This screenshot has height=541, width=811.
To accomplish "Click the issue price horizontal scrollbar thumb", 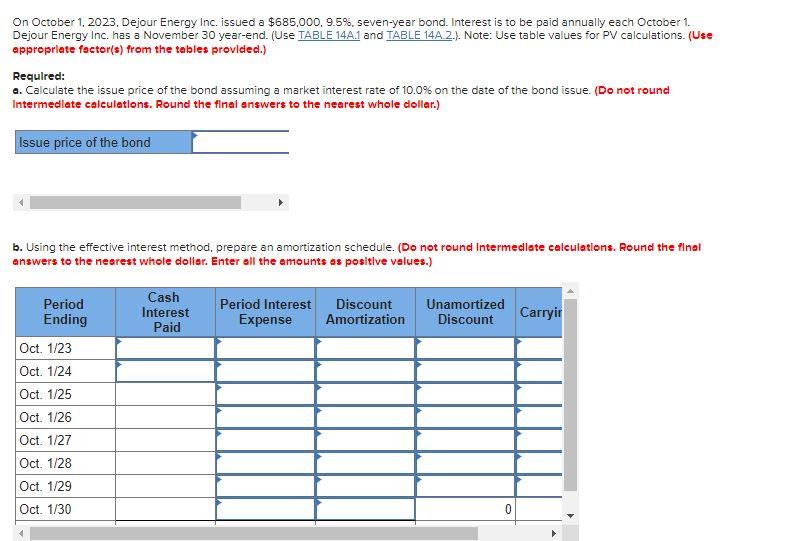I will click(x=135, y=202).
